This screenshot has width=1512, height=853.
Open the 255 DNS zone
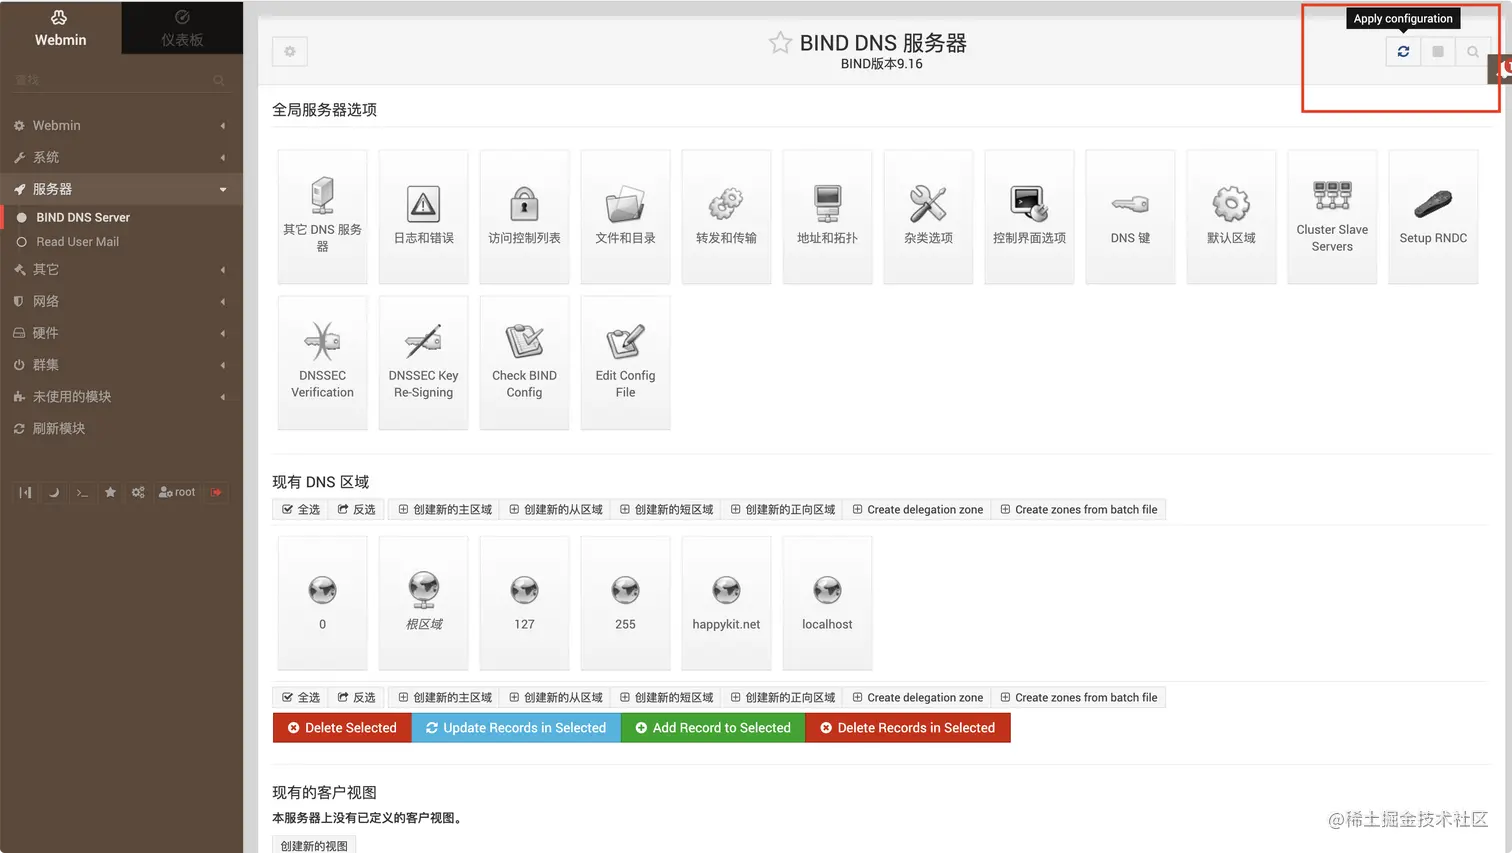(x=625, y=602)
